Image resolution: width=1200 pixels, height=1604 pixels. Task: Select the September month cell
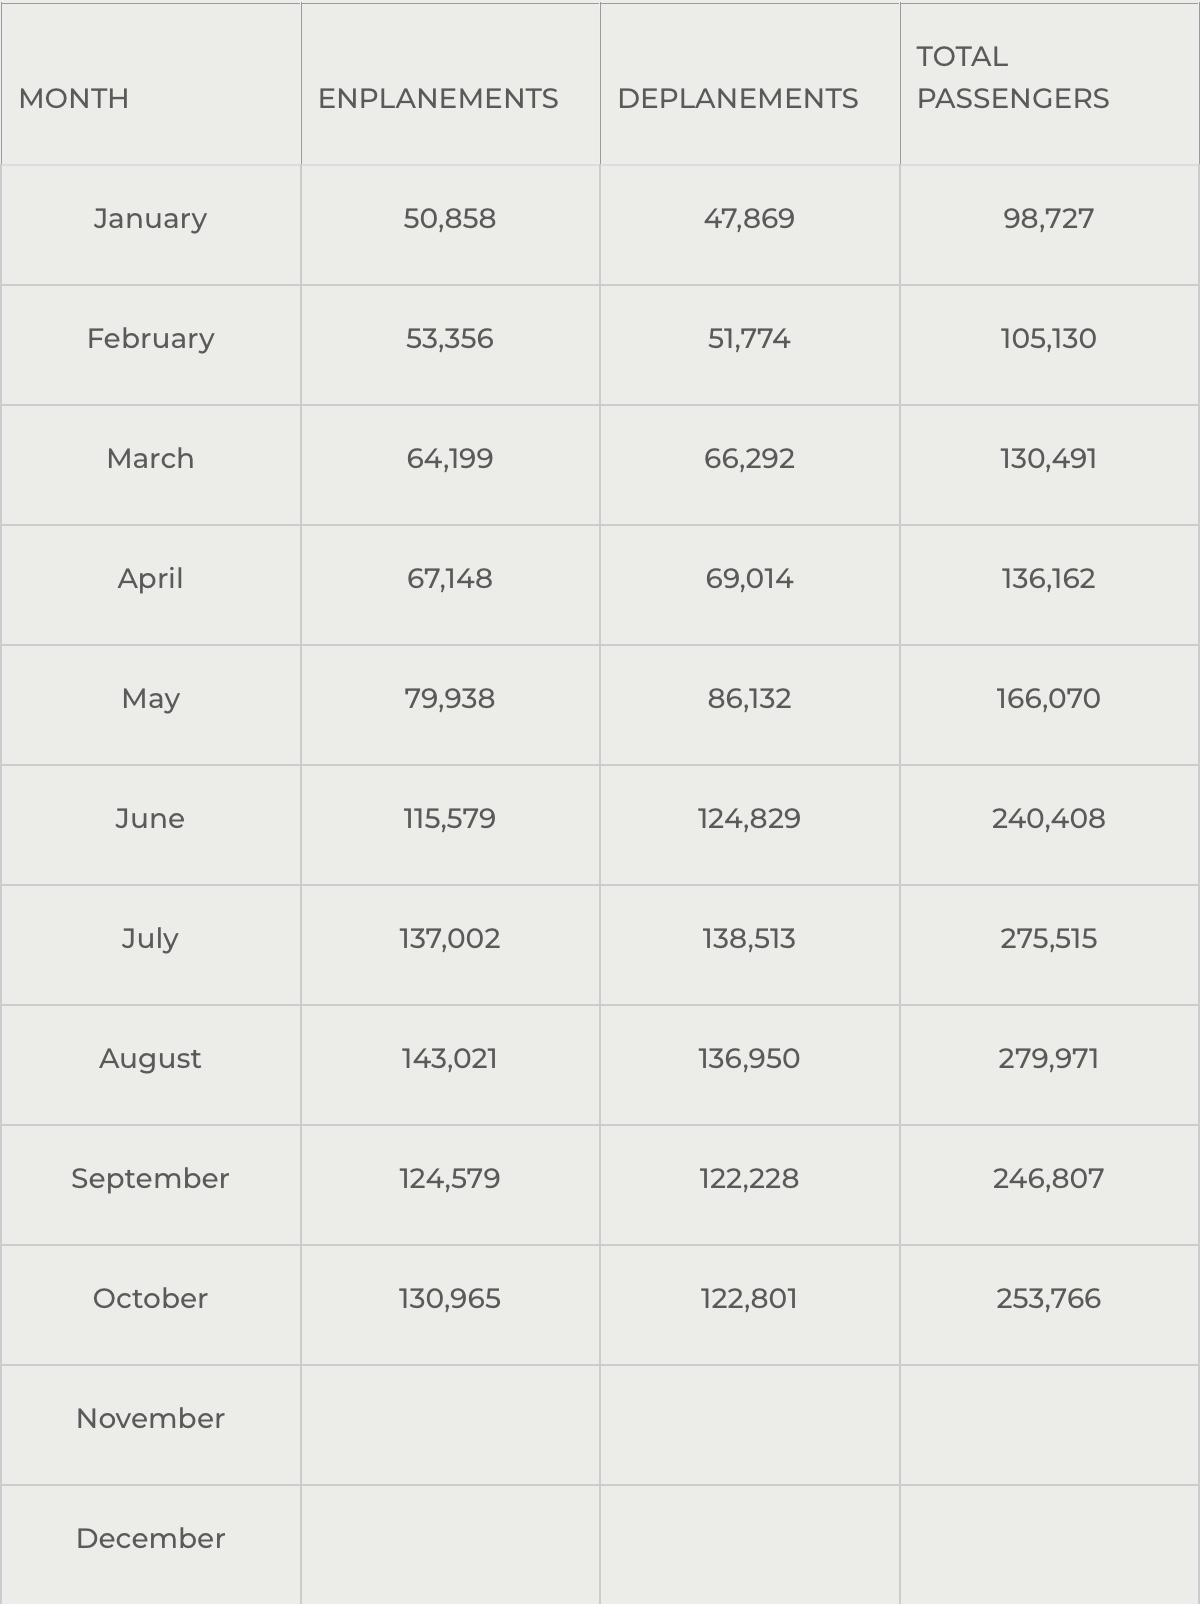point(150,1179)
